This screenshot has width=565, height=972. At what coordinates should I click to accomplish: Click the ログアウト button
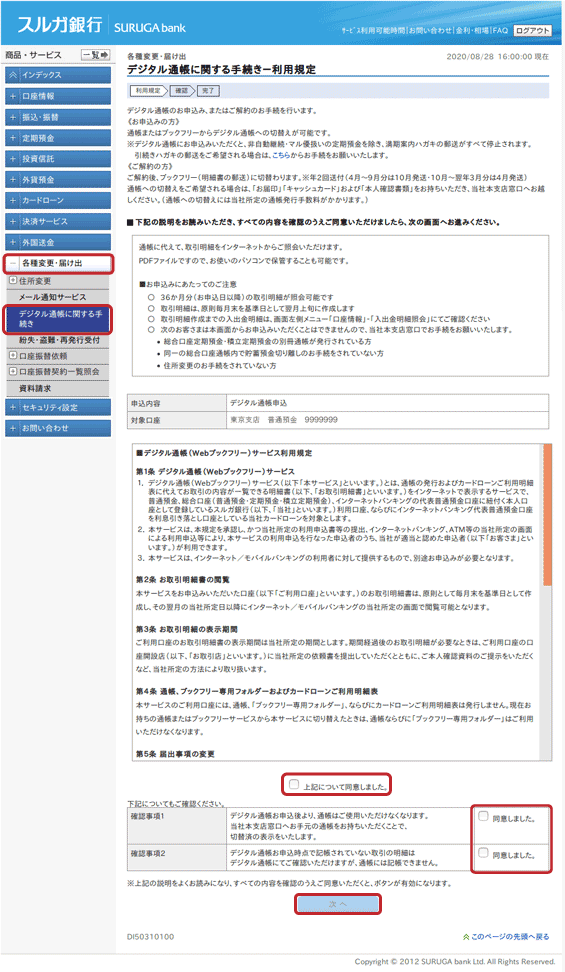532,30
